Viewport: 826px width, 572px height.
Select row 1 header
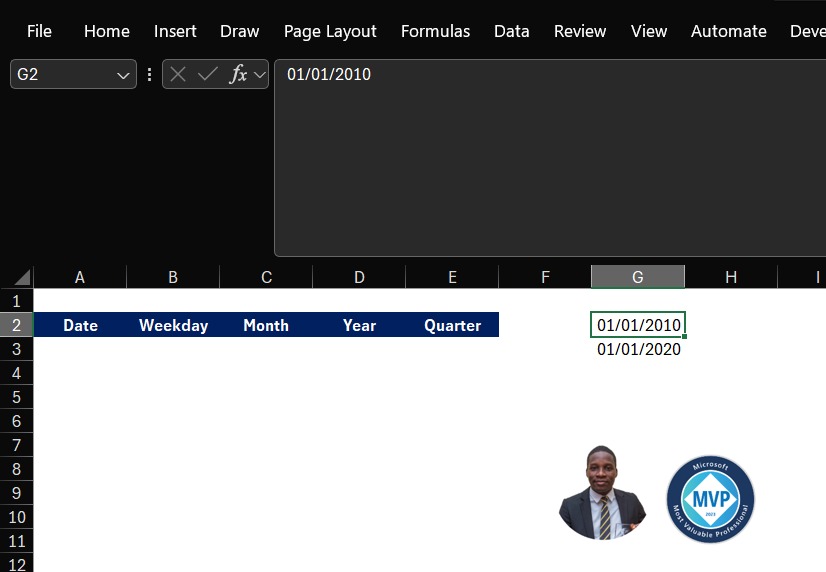16,301
